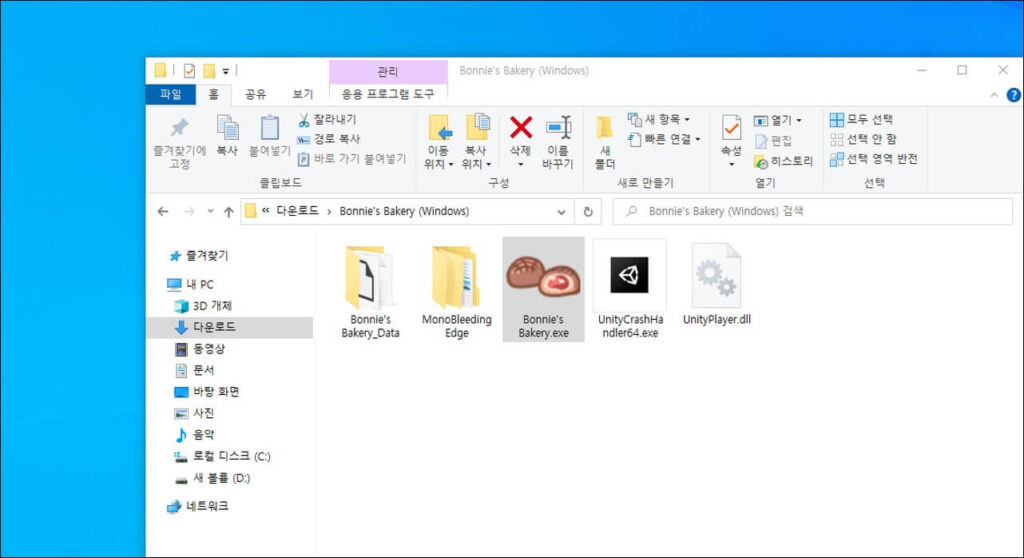1024x558 pixels.
Task: Select UnityCrashHandler64.exe file
Action: [630, 291]
